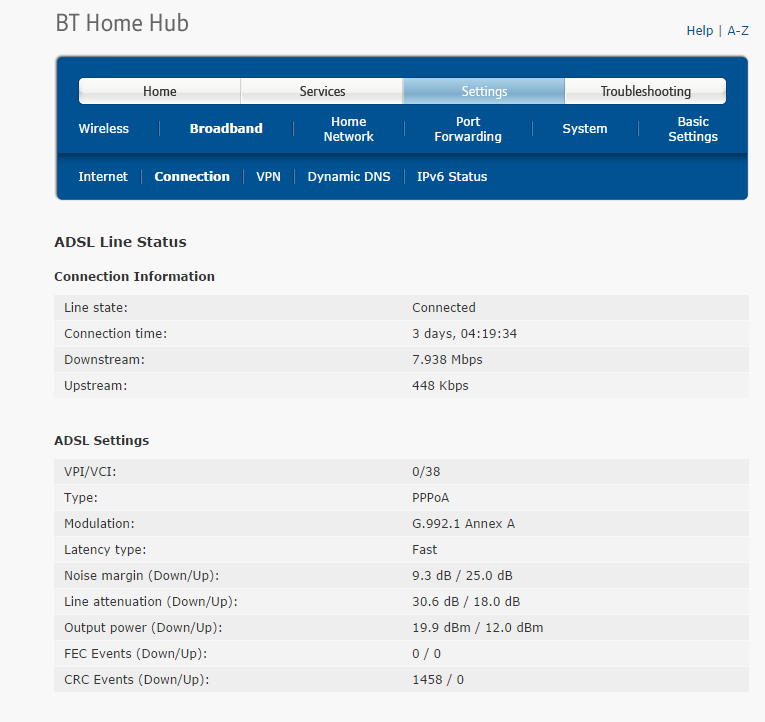
Task: Click the ADSL Line Status heading
Action: pos(120,242)
